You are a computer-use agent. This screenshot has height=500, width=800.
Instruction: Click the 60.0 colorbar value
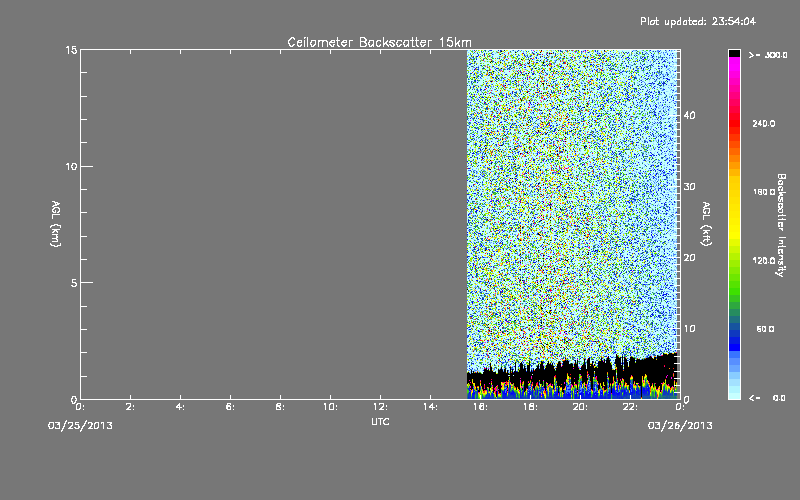(765, 329)
